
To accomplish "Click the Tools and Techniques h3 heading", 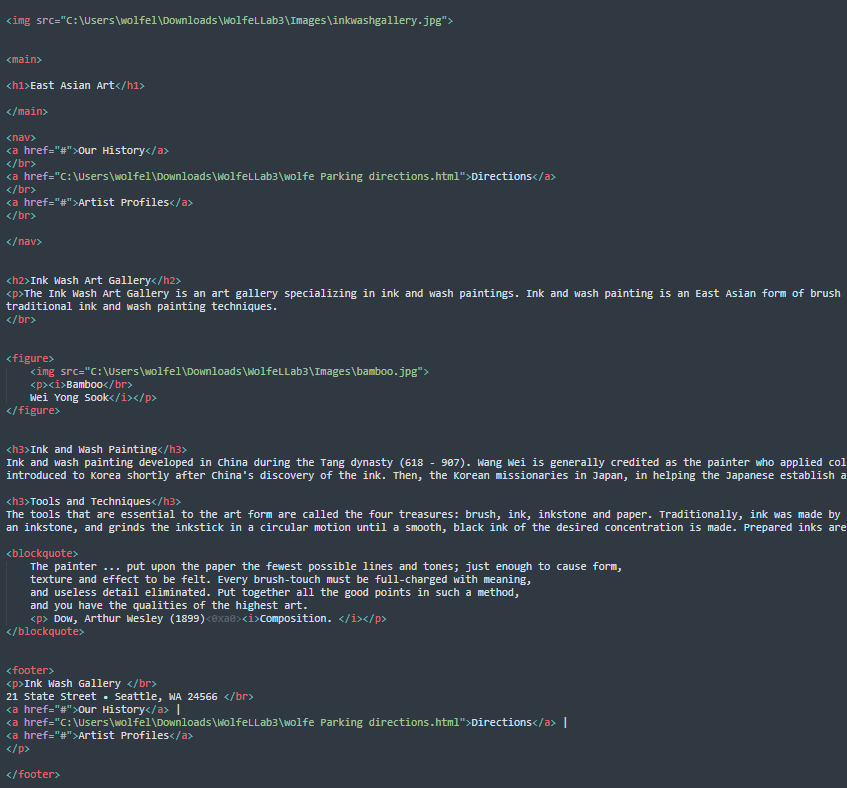I will click(93, 502).
